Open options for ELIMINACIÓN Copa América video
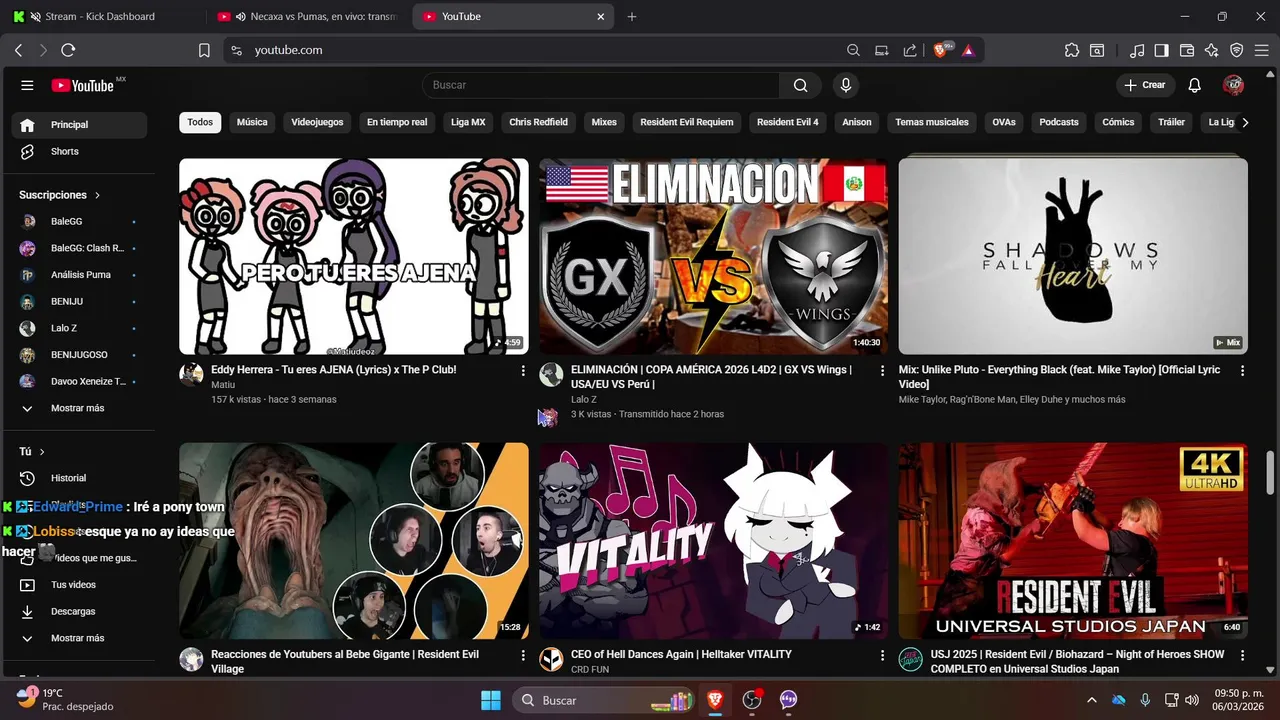The width and height of the screenshot is (1280, 720). point(882,370)
